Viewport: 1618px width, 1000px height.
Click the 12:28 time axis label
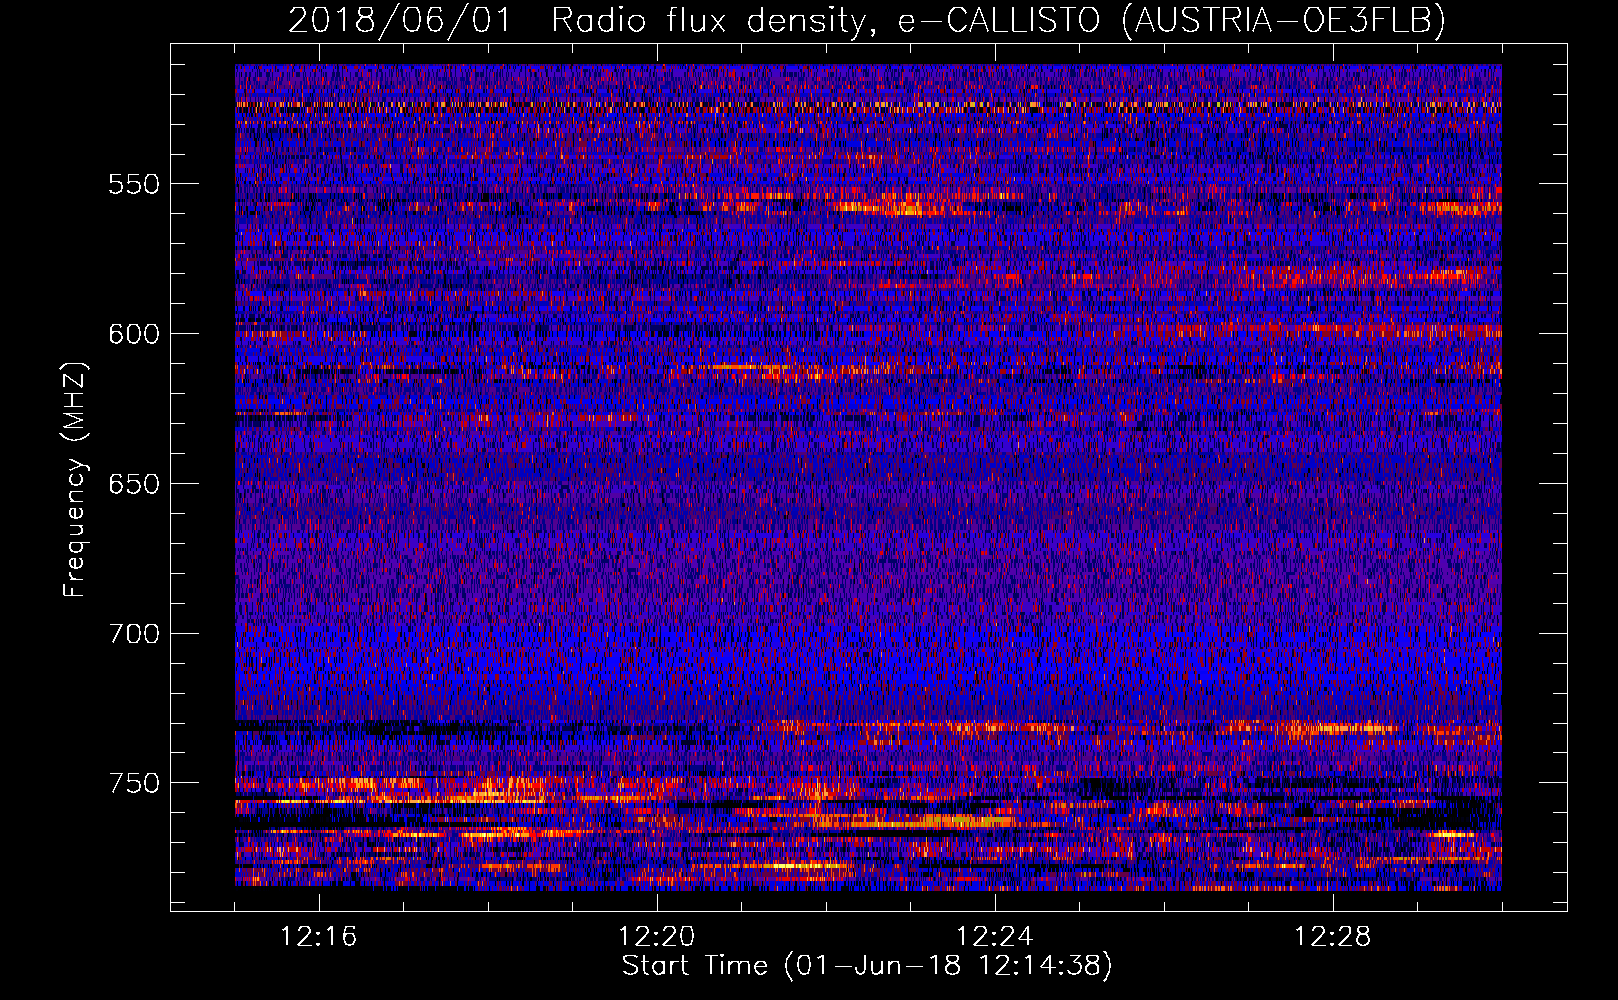1333,937
